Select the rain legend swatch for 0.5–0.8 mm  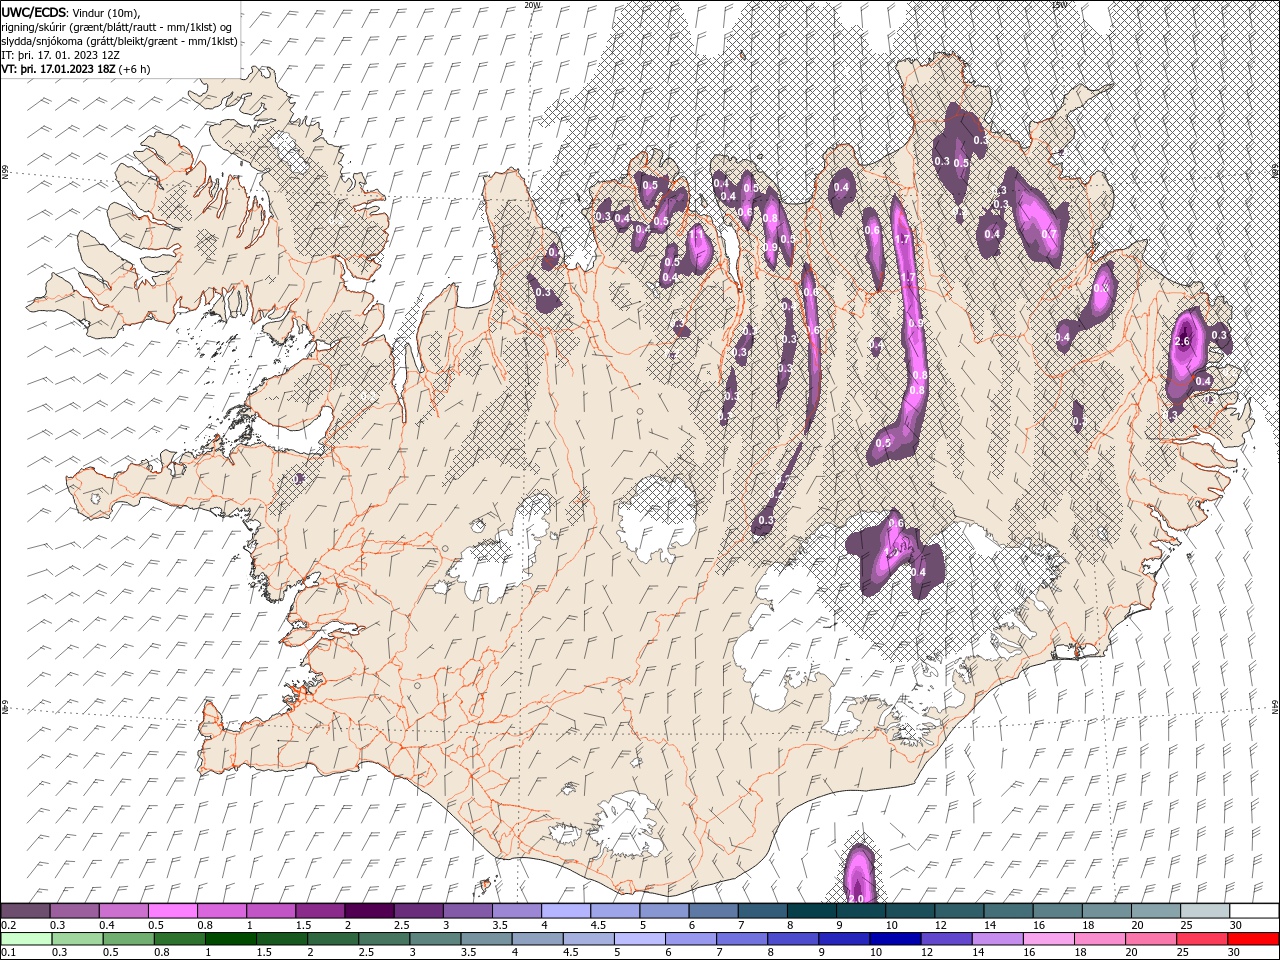click(129, 939)
